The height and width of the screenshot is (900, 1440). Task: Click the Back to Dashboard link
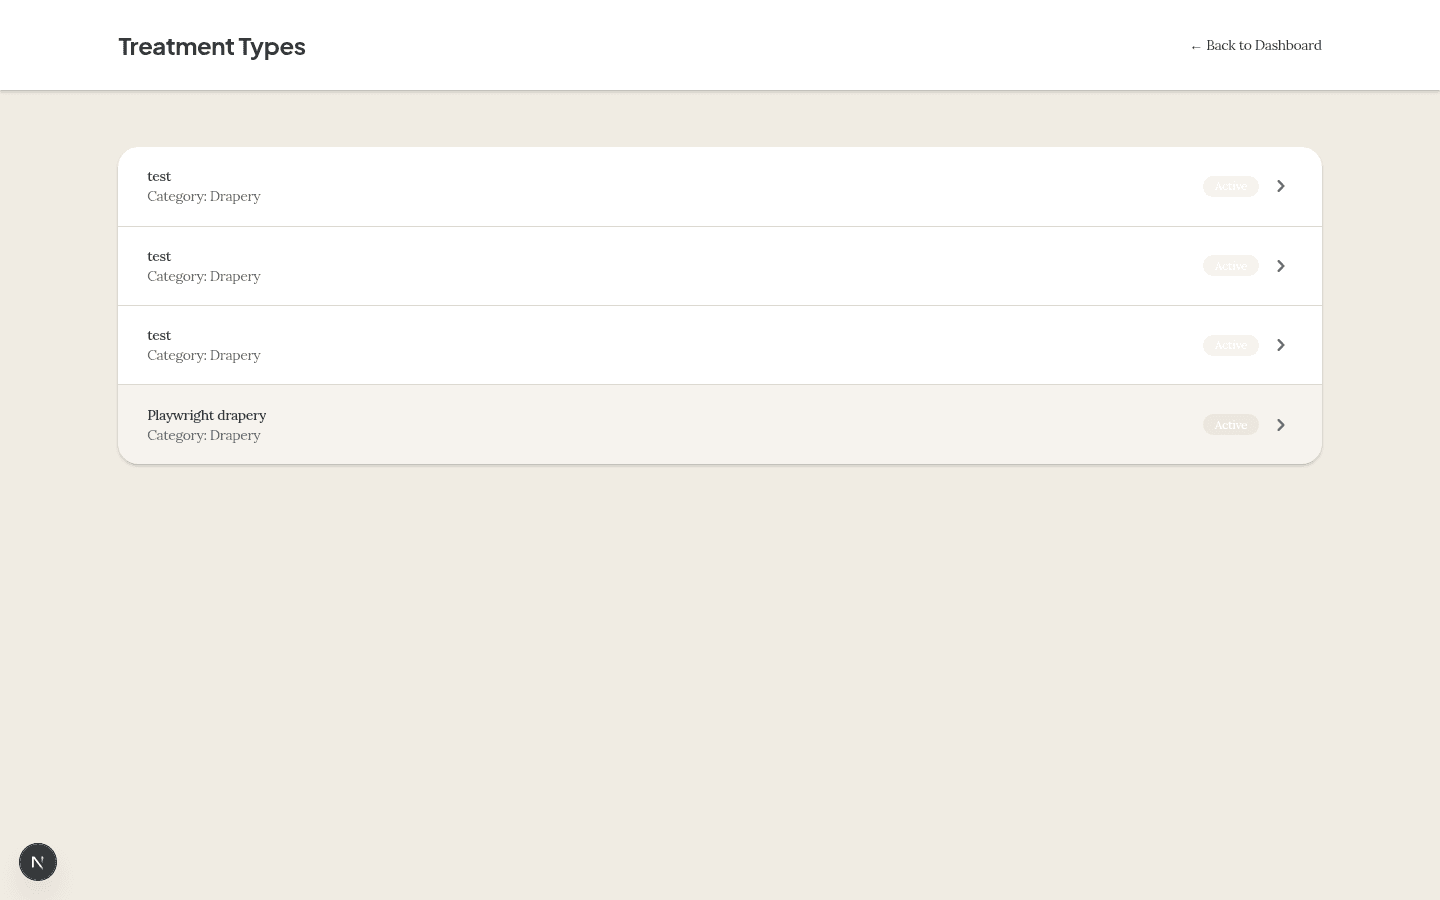click(x=1262, y=46)
